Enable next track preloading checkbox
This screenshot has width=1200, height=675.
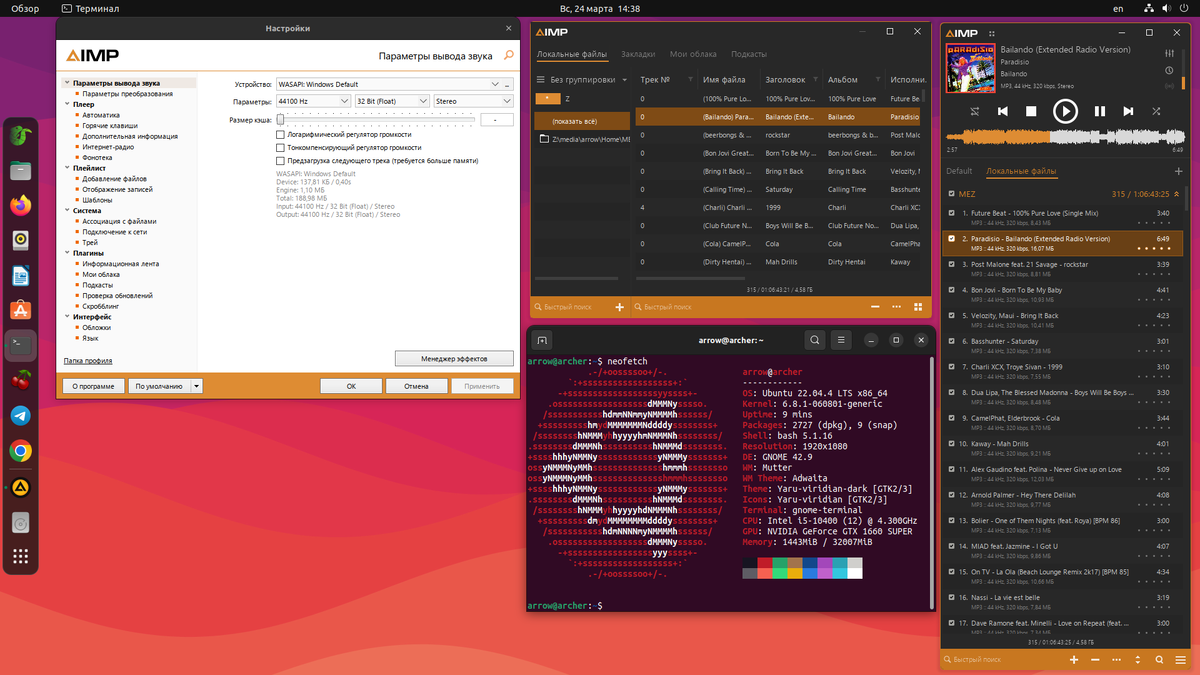coord(280,160)
